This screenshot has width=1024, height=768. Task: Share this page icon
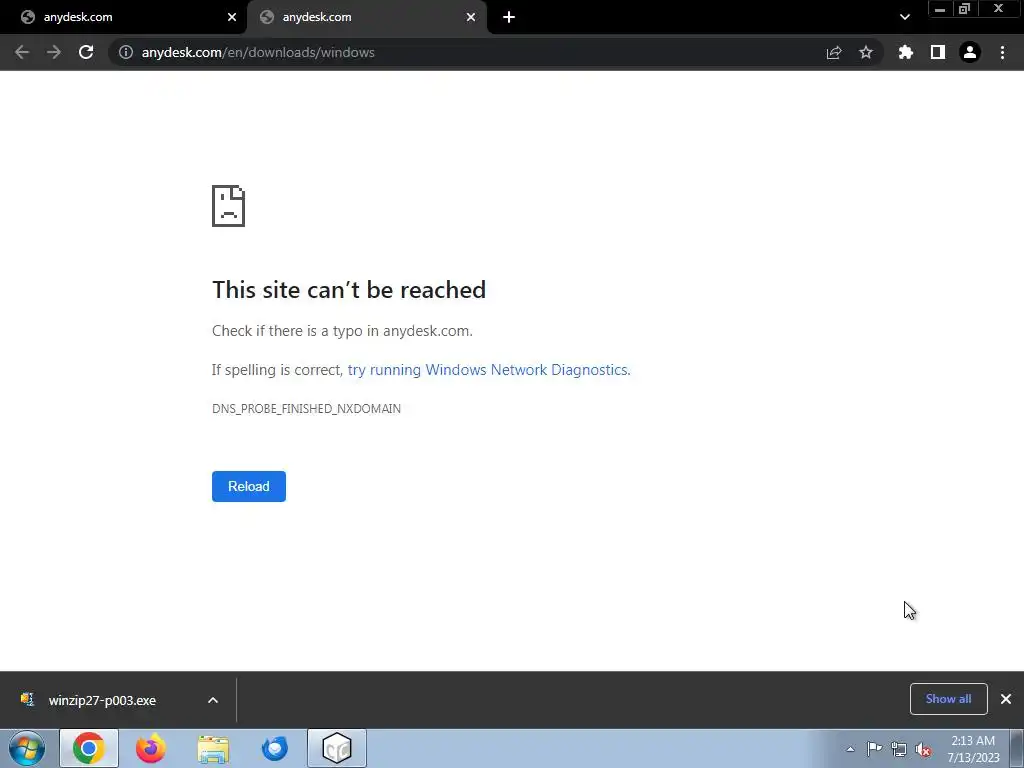(834, 52)
